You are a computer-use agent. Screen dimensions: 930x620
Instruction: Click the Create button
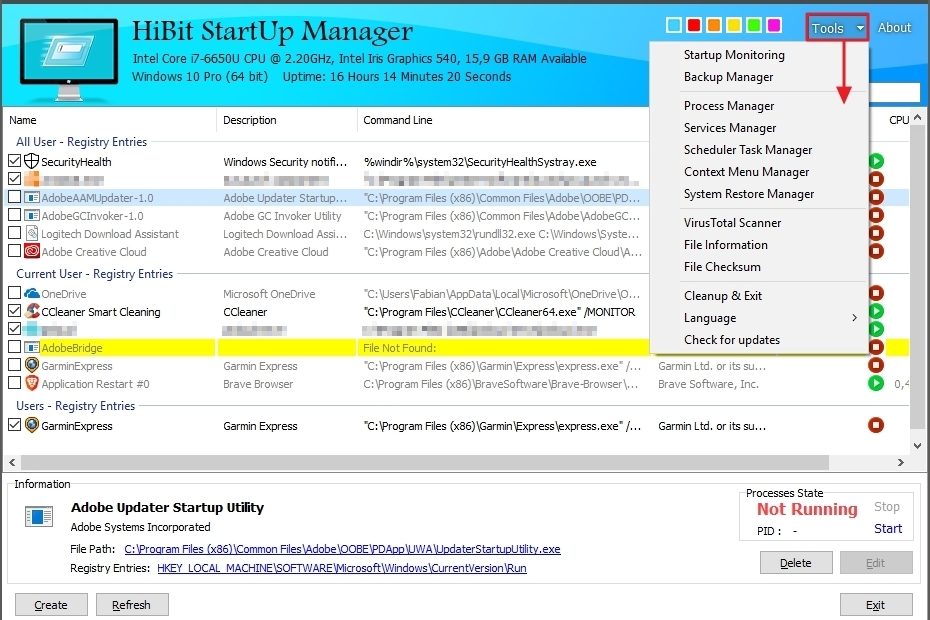coord(51,605)
